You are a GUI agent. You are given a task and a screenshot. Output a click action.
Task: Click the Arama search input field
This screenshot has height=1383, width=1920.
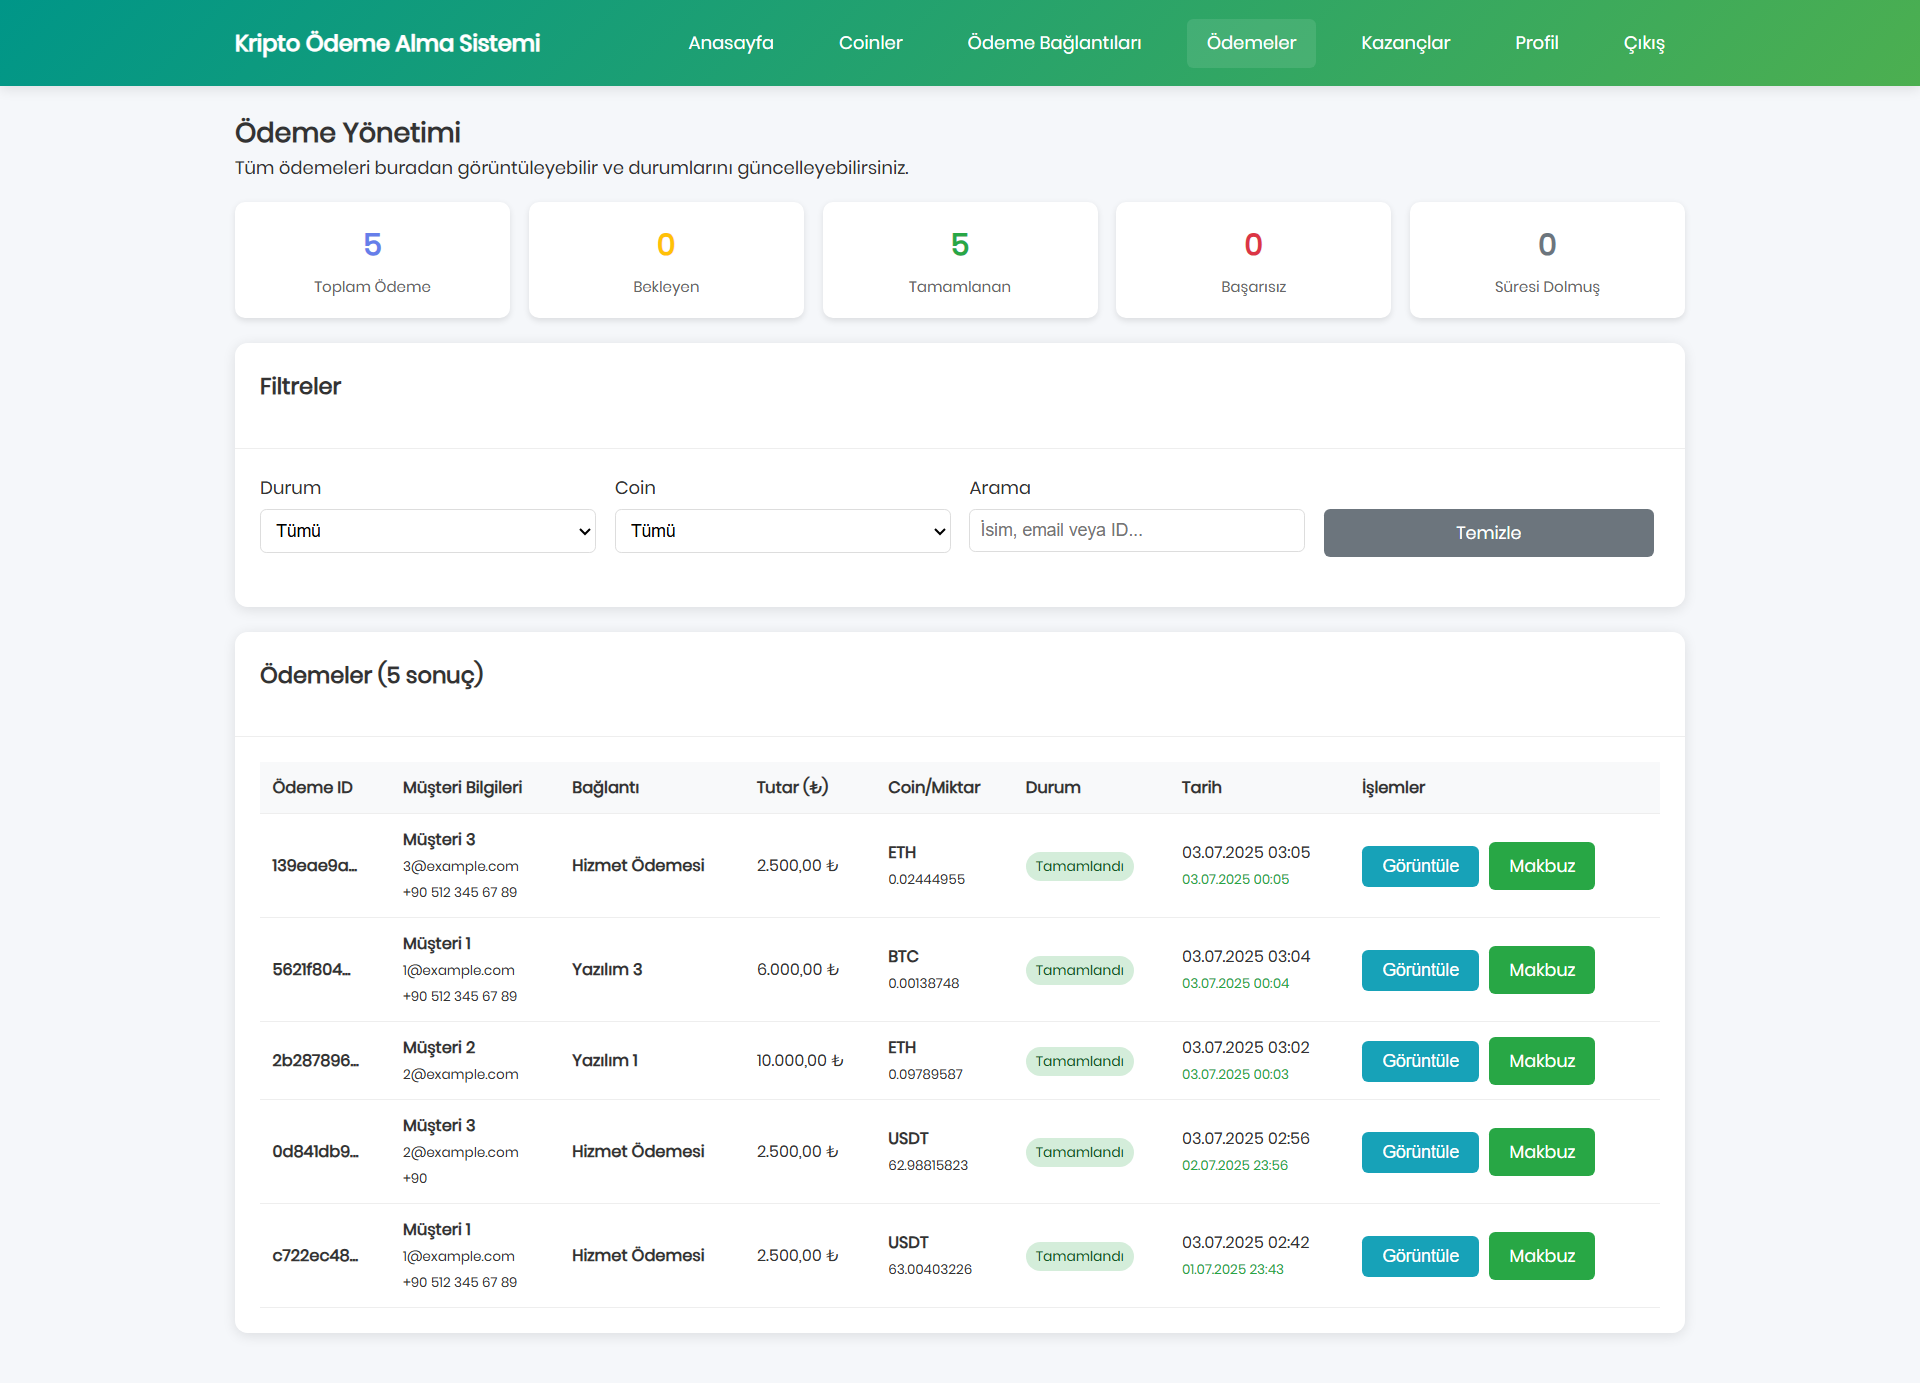tap(1137, 531)
